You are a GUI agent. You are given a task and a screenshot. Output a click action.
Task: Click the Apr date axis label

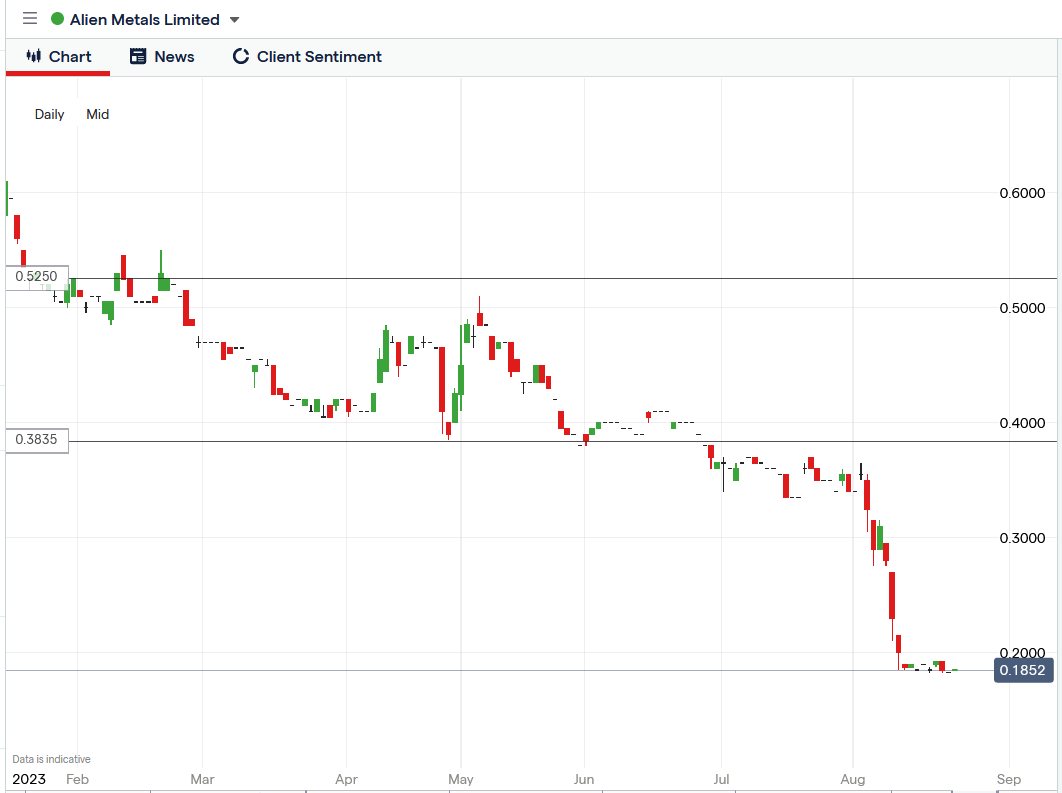(346, 779)
